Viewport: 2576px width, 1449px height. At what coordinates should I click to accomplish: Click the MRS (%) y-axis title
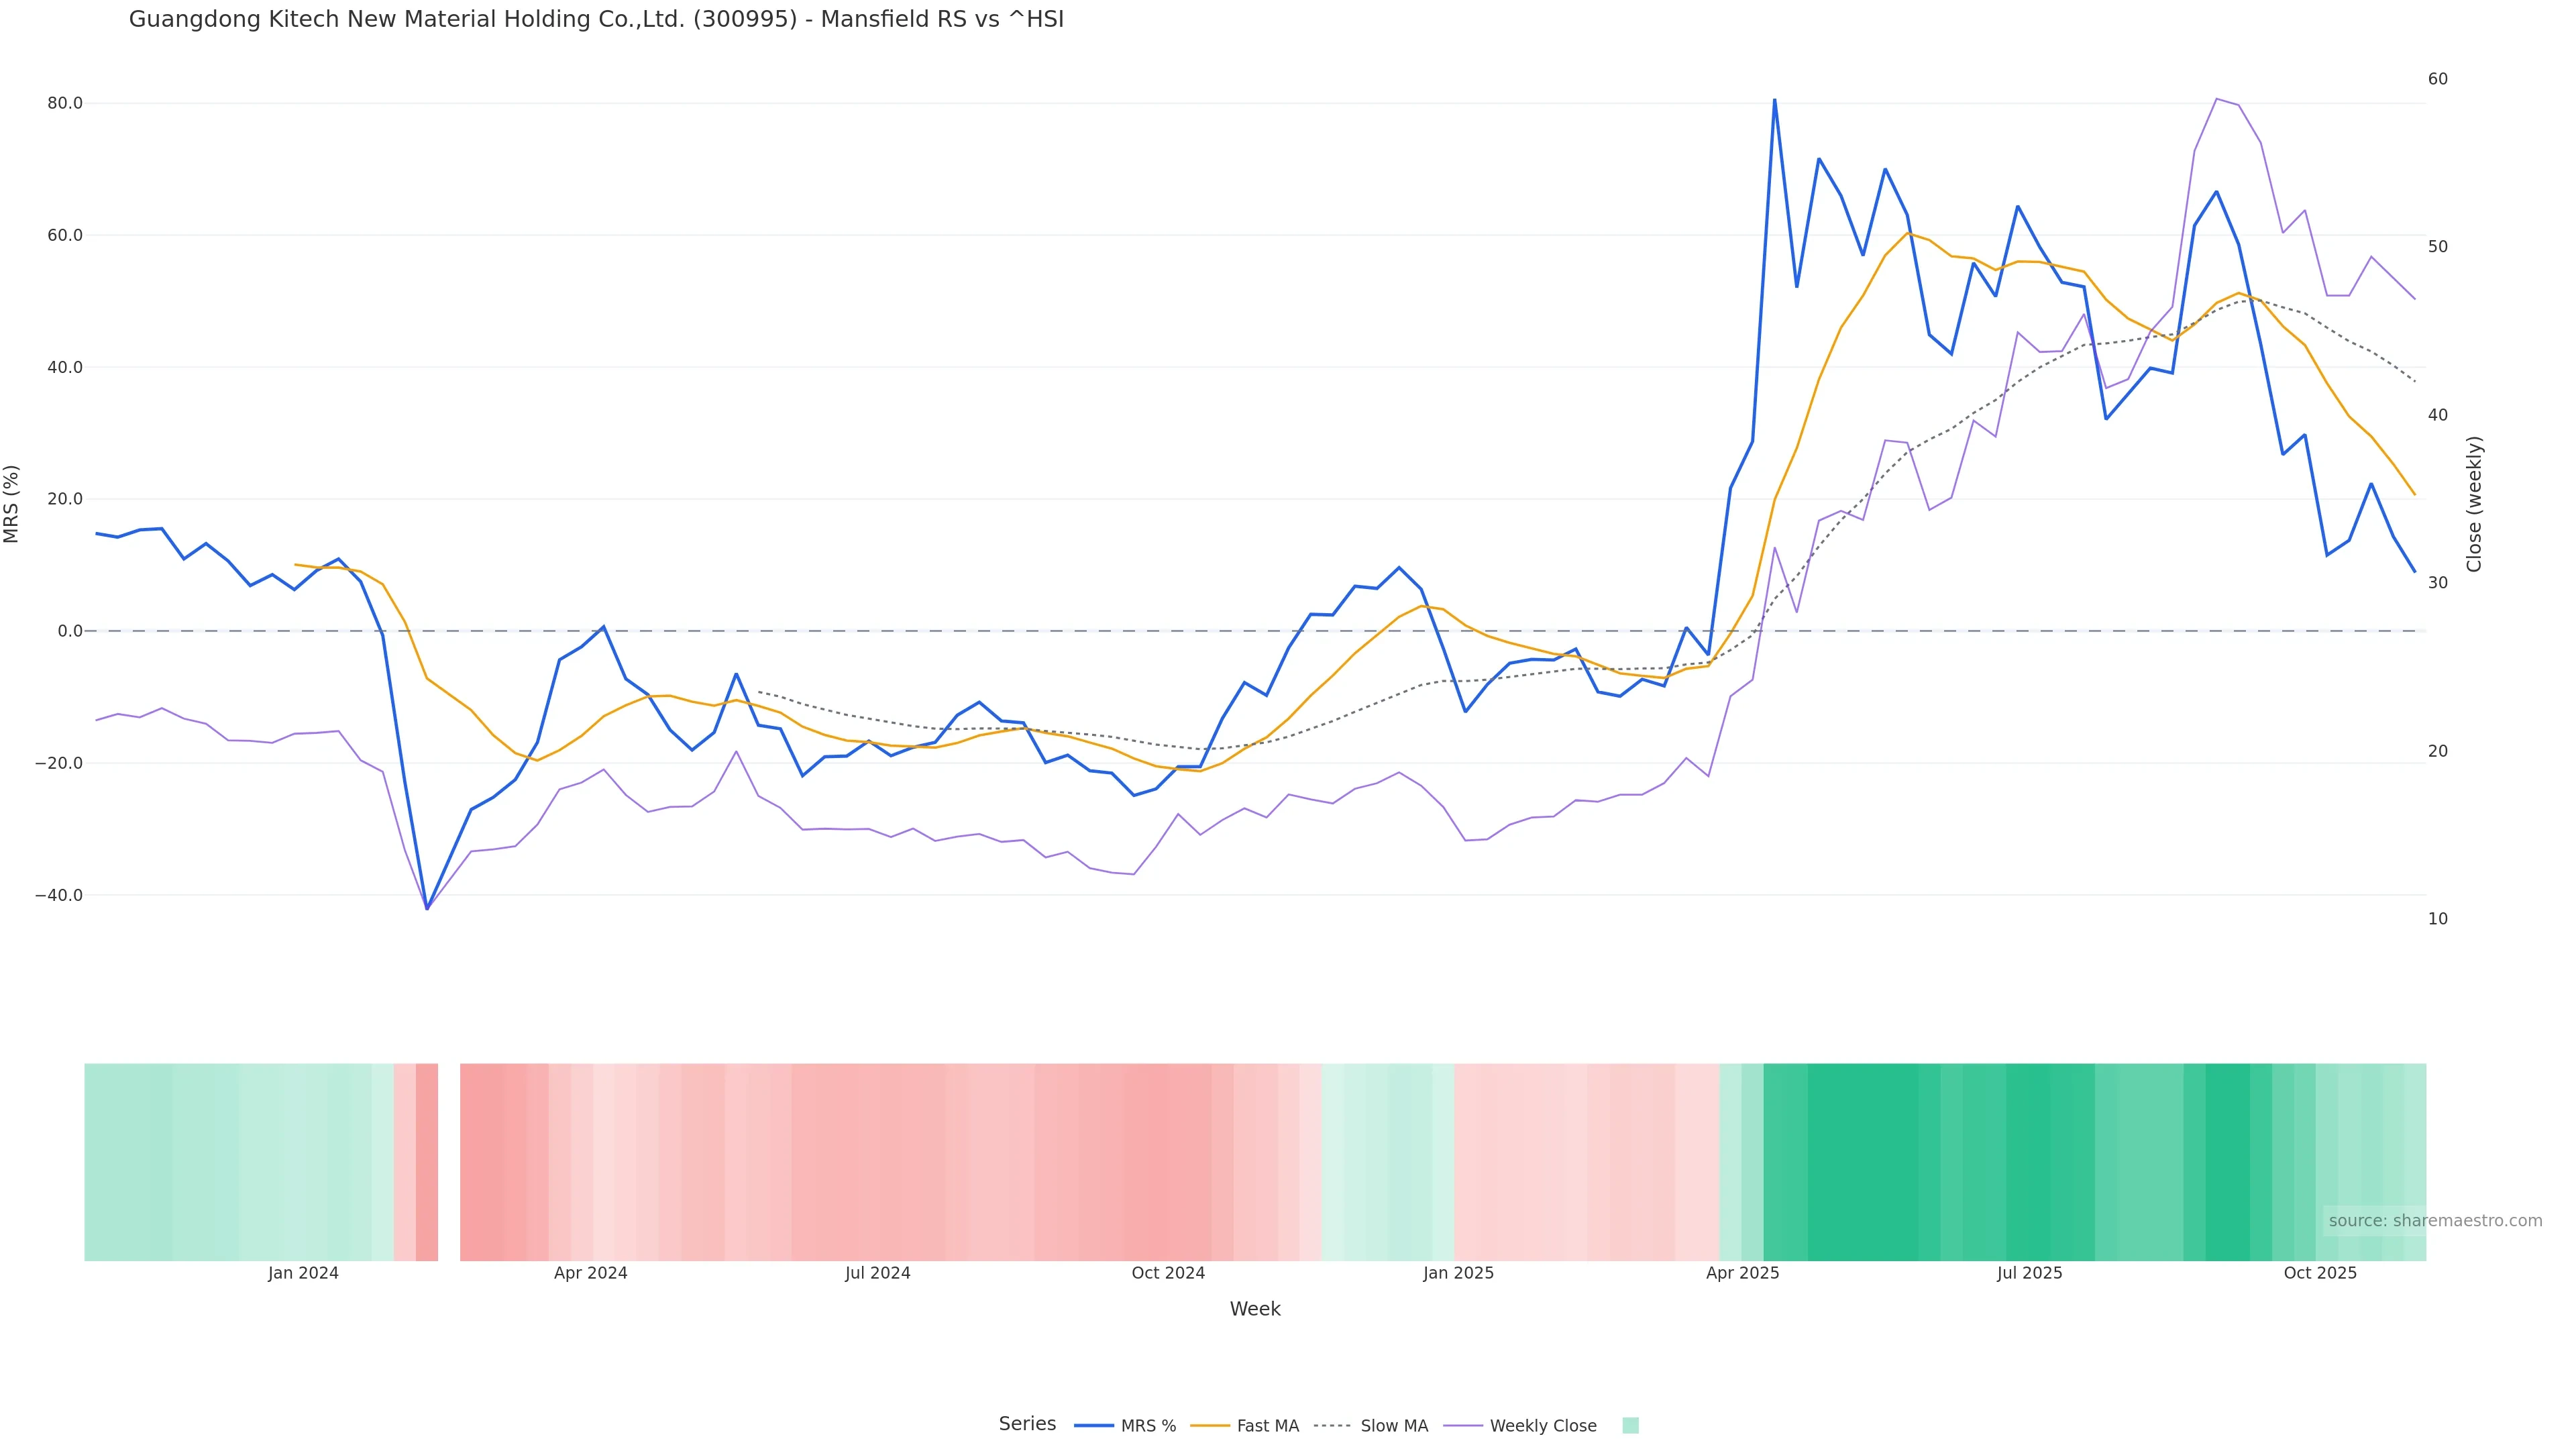(12, 504)
